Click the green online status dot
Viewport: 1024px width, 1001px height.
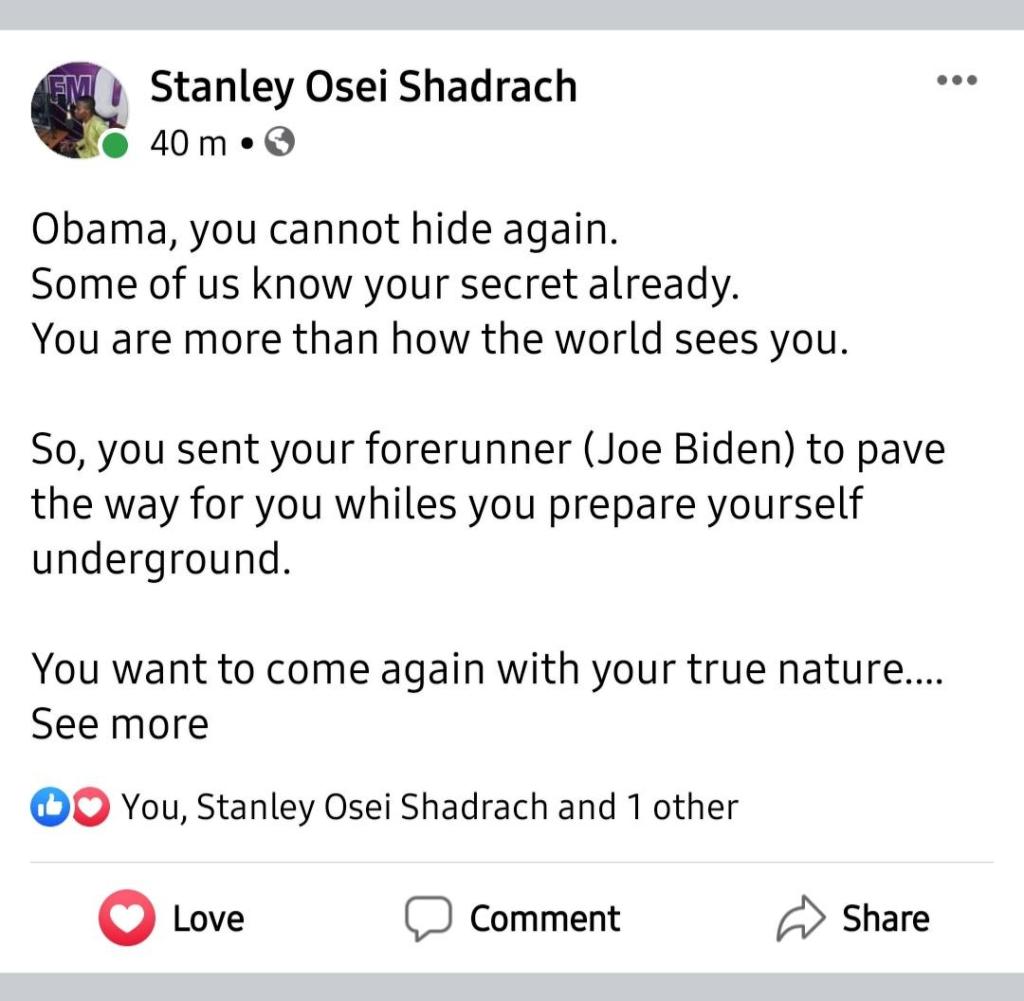(x=117, y=146)
